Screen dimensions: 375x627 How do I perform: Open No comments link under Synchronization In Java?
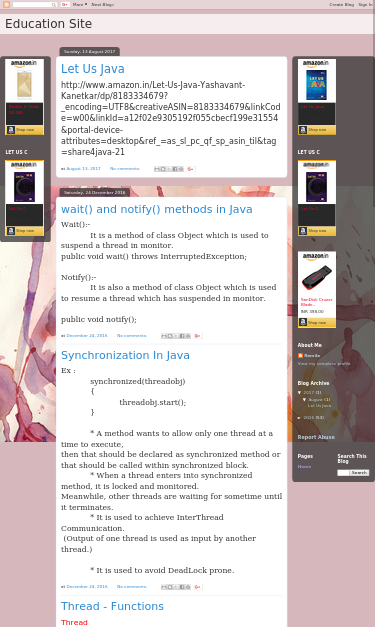(x=132, y=587)
